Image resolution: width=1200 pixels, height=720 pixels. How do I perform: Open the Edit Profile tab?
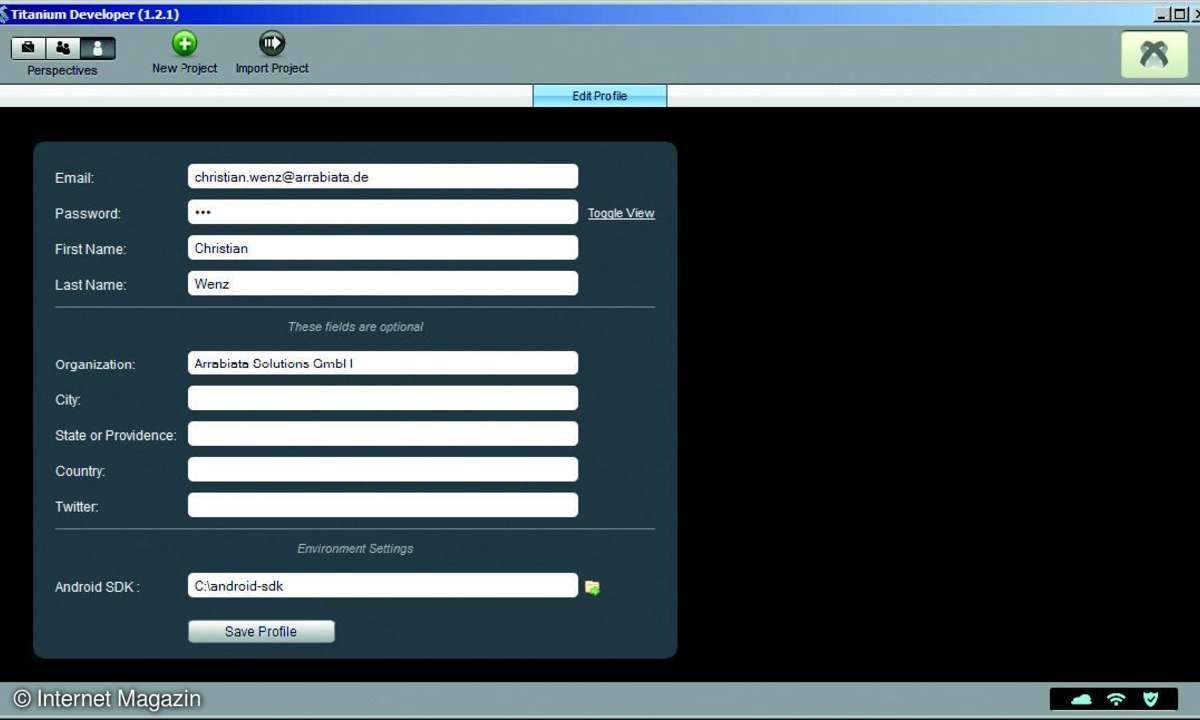600,96
